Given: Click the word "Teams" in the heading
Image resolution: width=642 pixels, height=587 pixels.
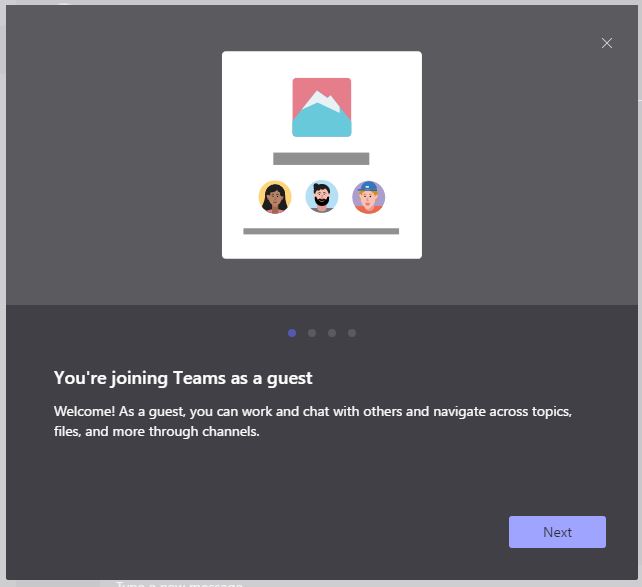Looking at the screenshot, I should 198,378.
